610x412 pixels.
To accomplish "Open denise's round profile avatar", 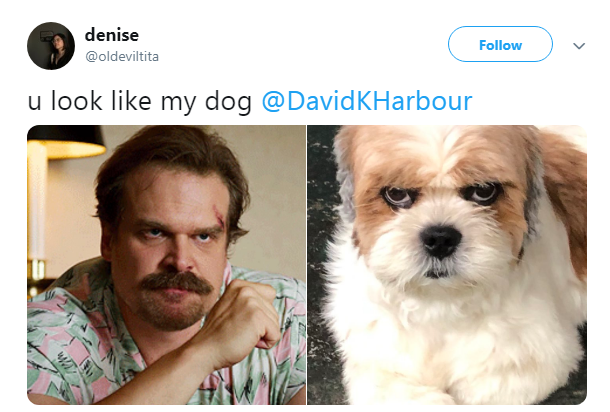I will point(51,46).
